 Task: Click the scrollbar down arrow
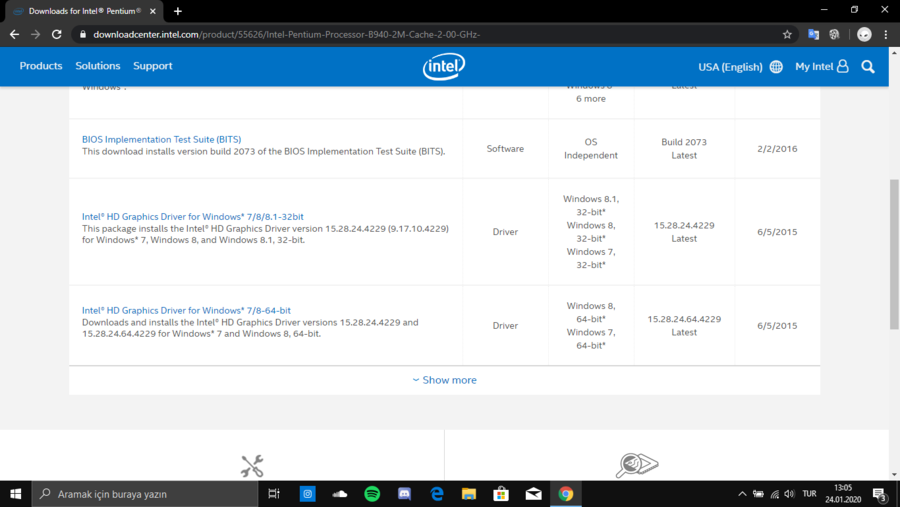point(894,474)
